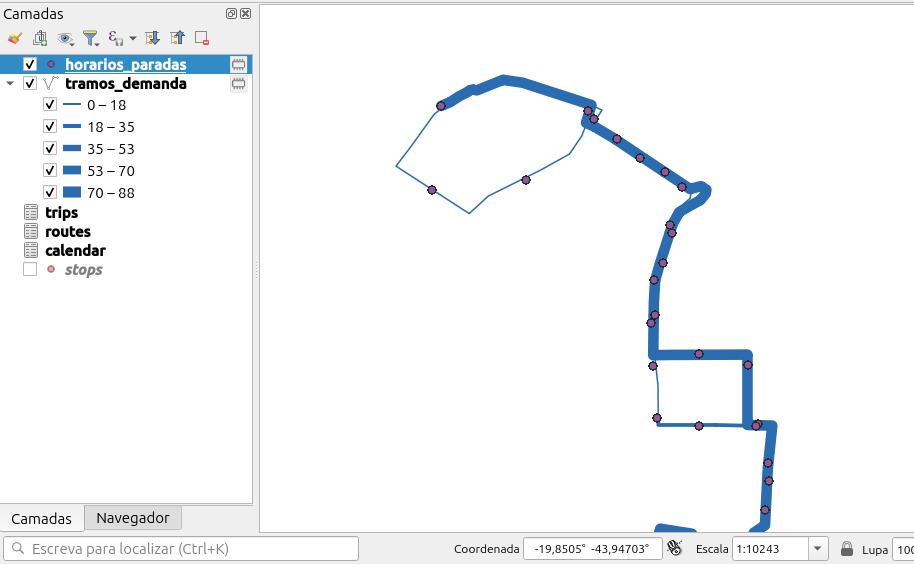Switch to the Camadas tab
The height and width of the screenshot is (564, 914).
point(41,519)
